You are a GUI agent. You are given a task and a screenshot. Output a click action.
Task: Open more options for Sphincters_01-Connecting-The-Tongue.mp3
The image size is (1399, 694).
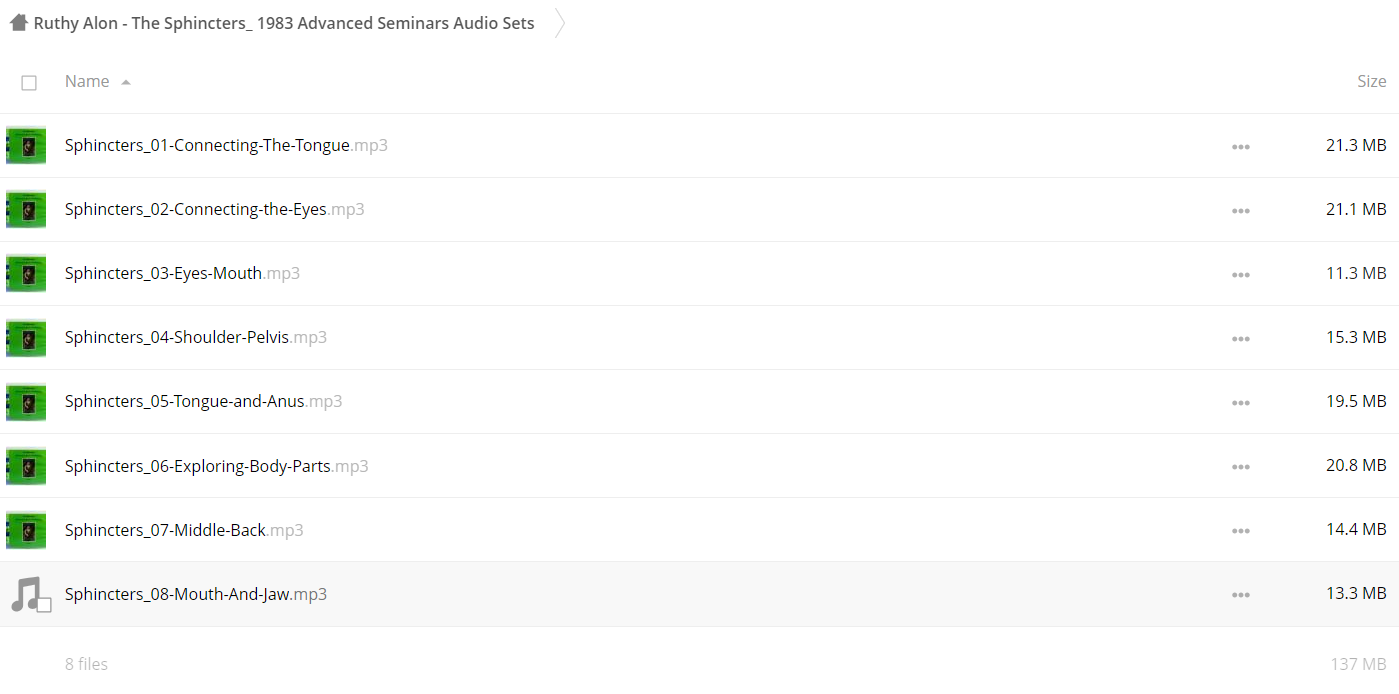pos(1241,147)
